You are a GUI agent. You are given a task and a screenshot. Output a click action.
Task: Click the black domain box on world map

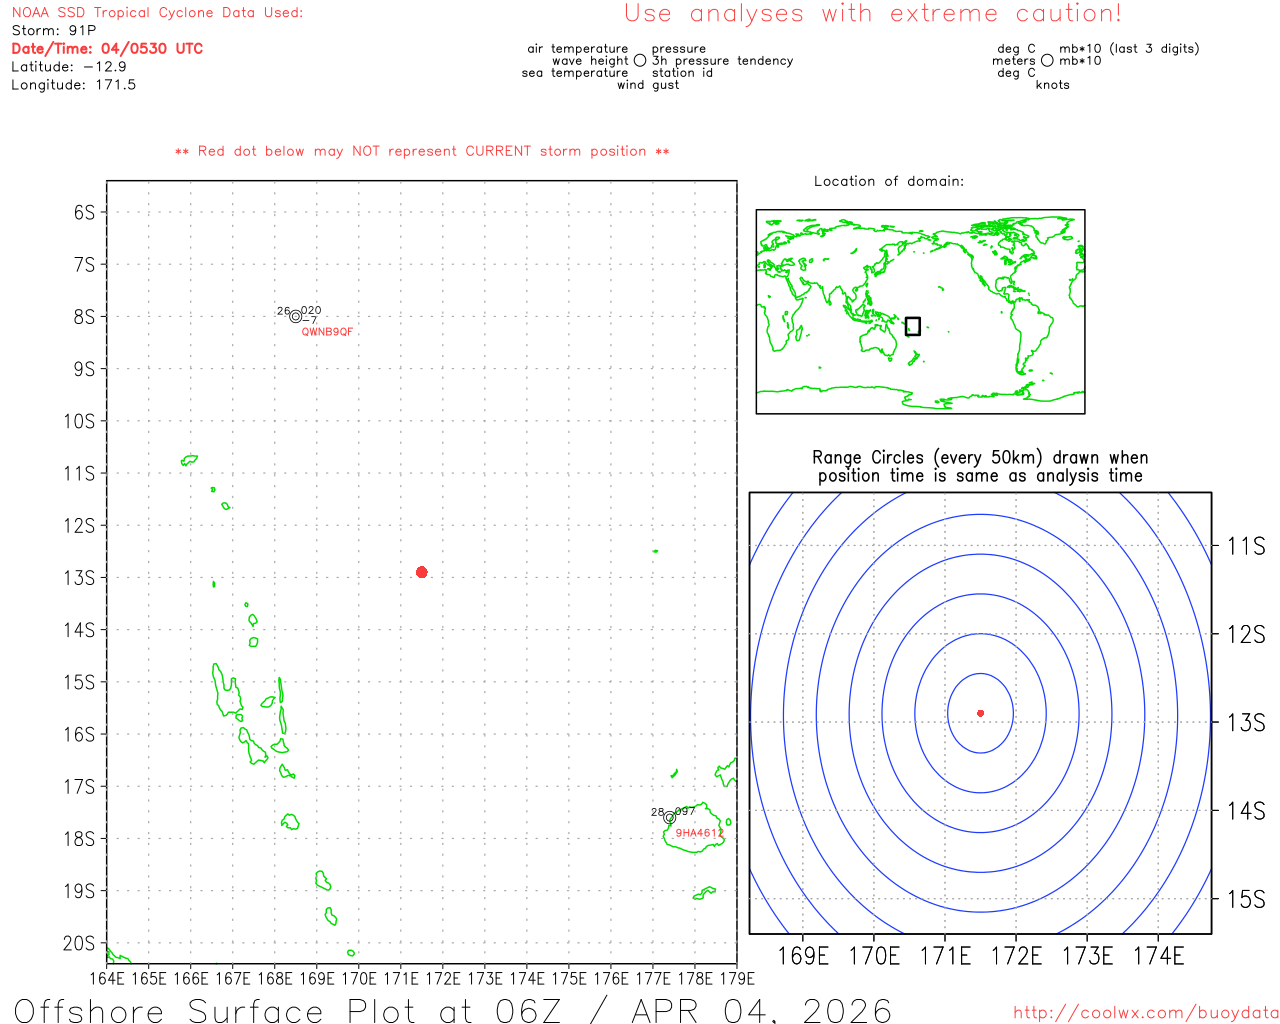(x=912, y=326)
